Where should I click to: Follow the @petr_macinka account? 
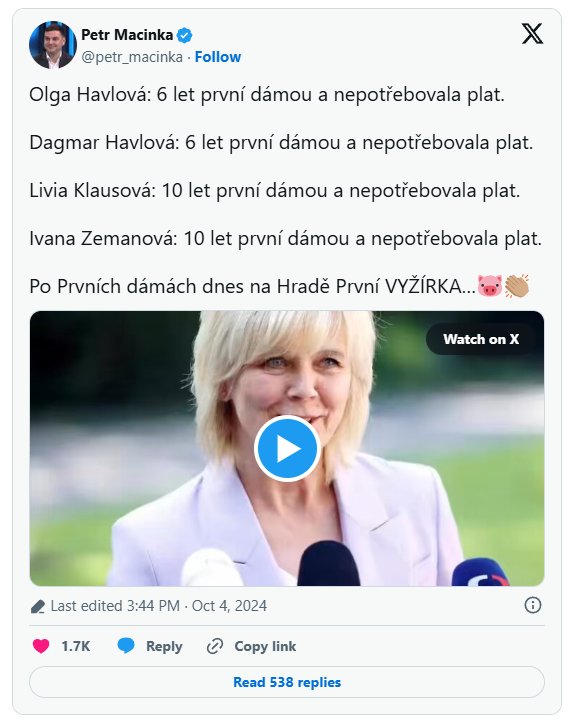coord(217,57)
